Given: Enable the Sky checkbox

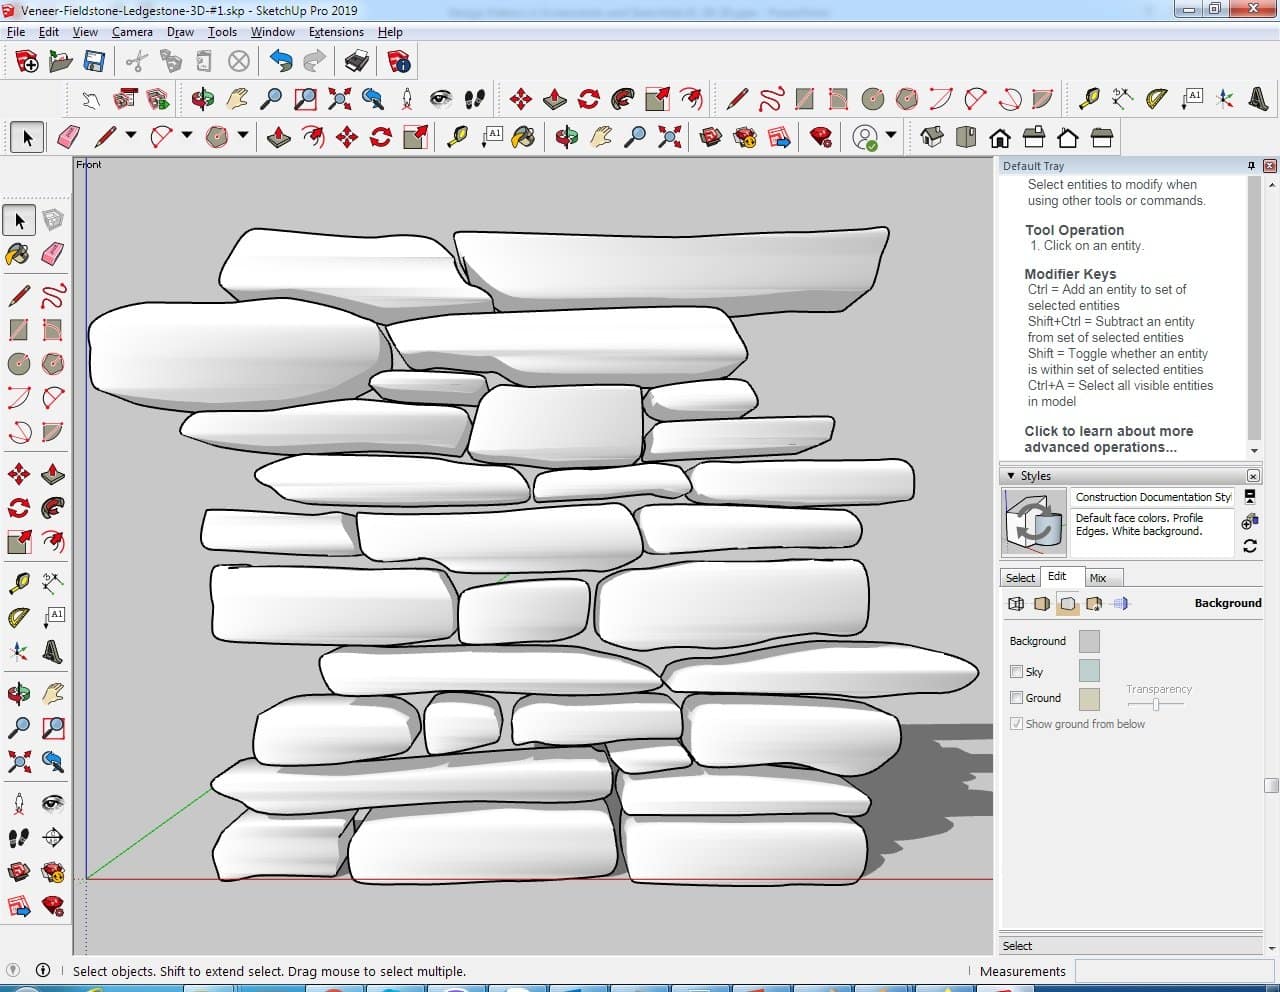Looking at the screenshot, I should coord(1016,672).
